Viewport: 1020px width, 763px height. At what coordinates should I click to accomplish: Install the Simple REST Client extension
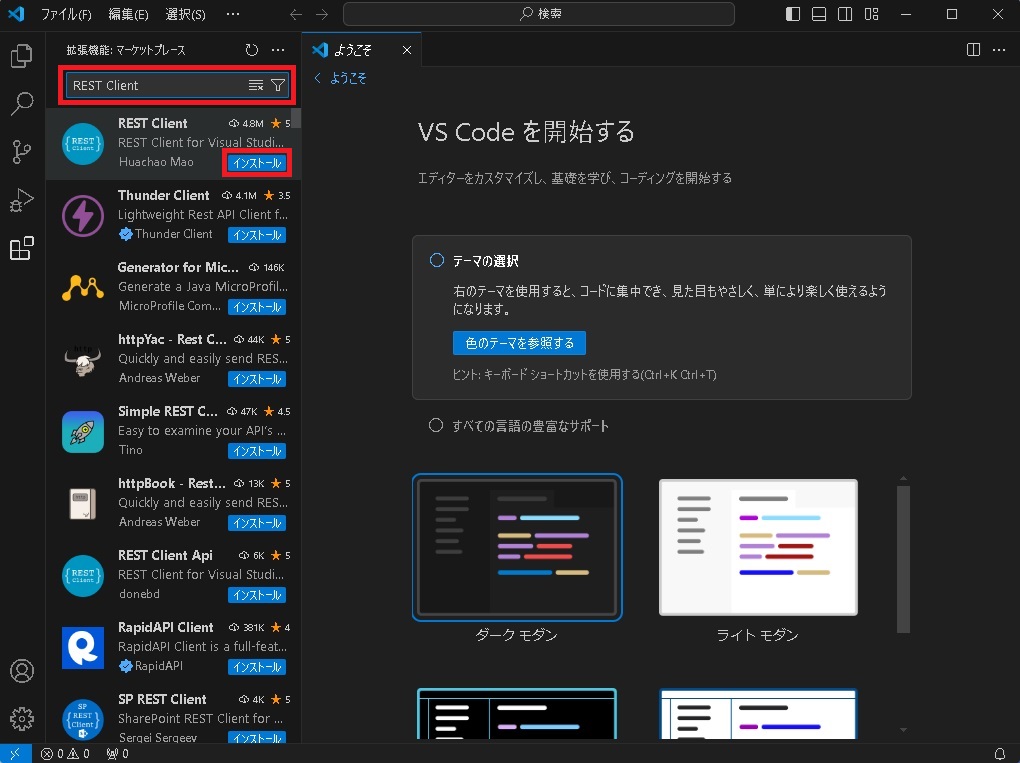click(x=257, y=451)
